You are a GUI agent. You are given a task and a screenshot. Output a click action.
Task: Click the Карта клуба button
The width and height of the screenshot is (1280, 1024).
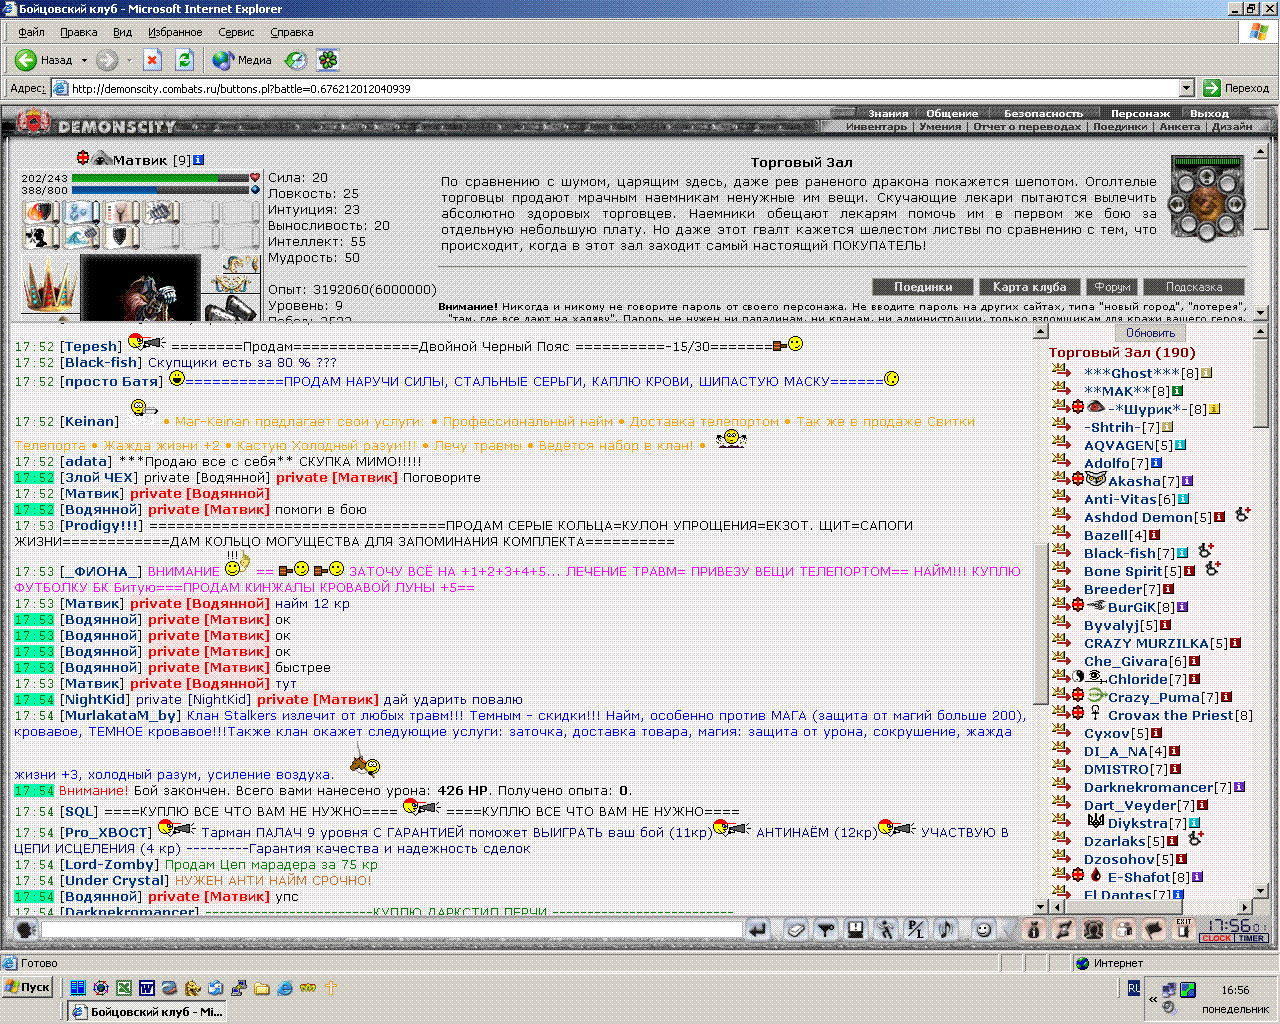[x=1029, y=287]
